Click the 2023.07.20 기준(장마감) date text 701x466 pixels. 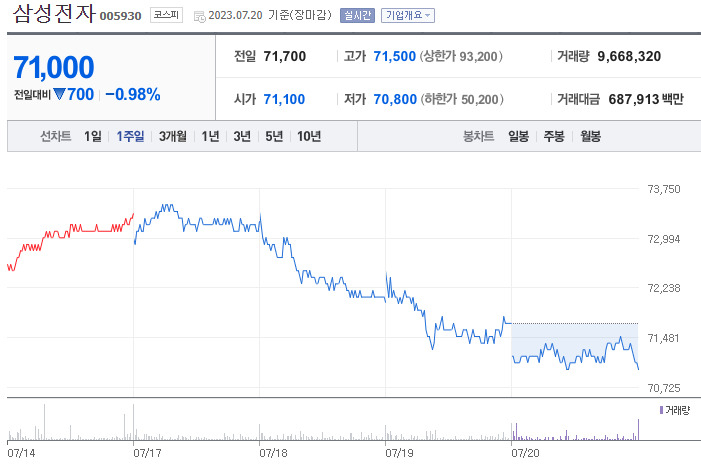pos(270,15)
